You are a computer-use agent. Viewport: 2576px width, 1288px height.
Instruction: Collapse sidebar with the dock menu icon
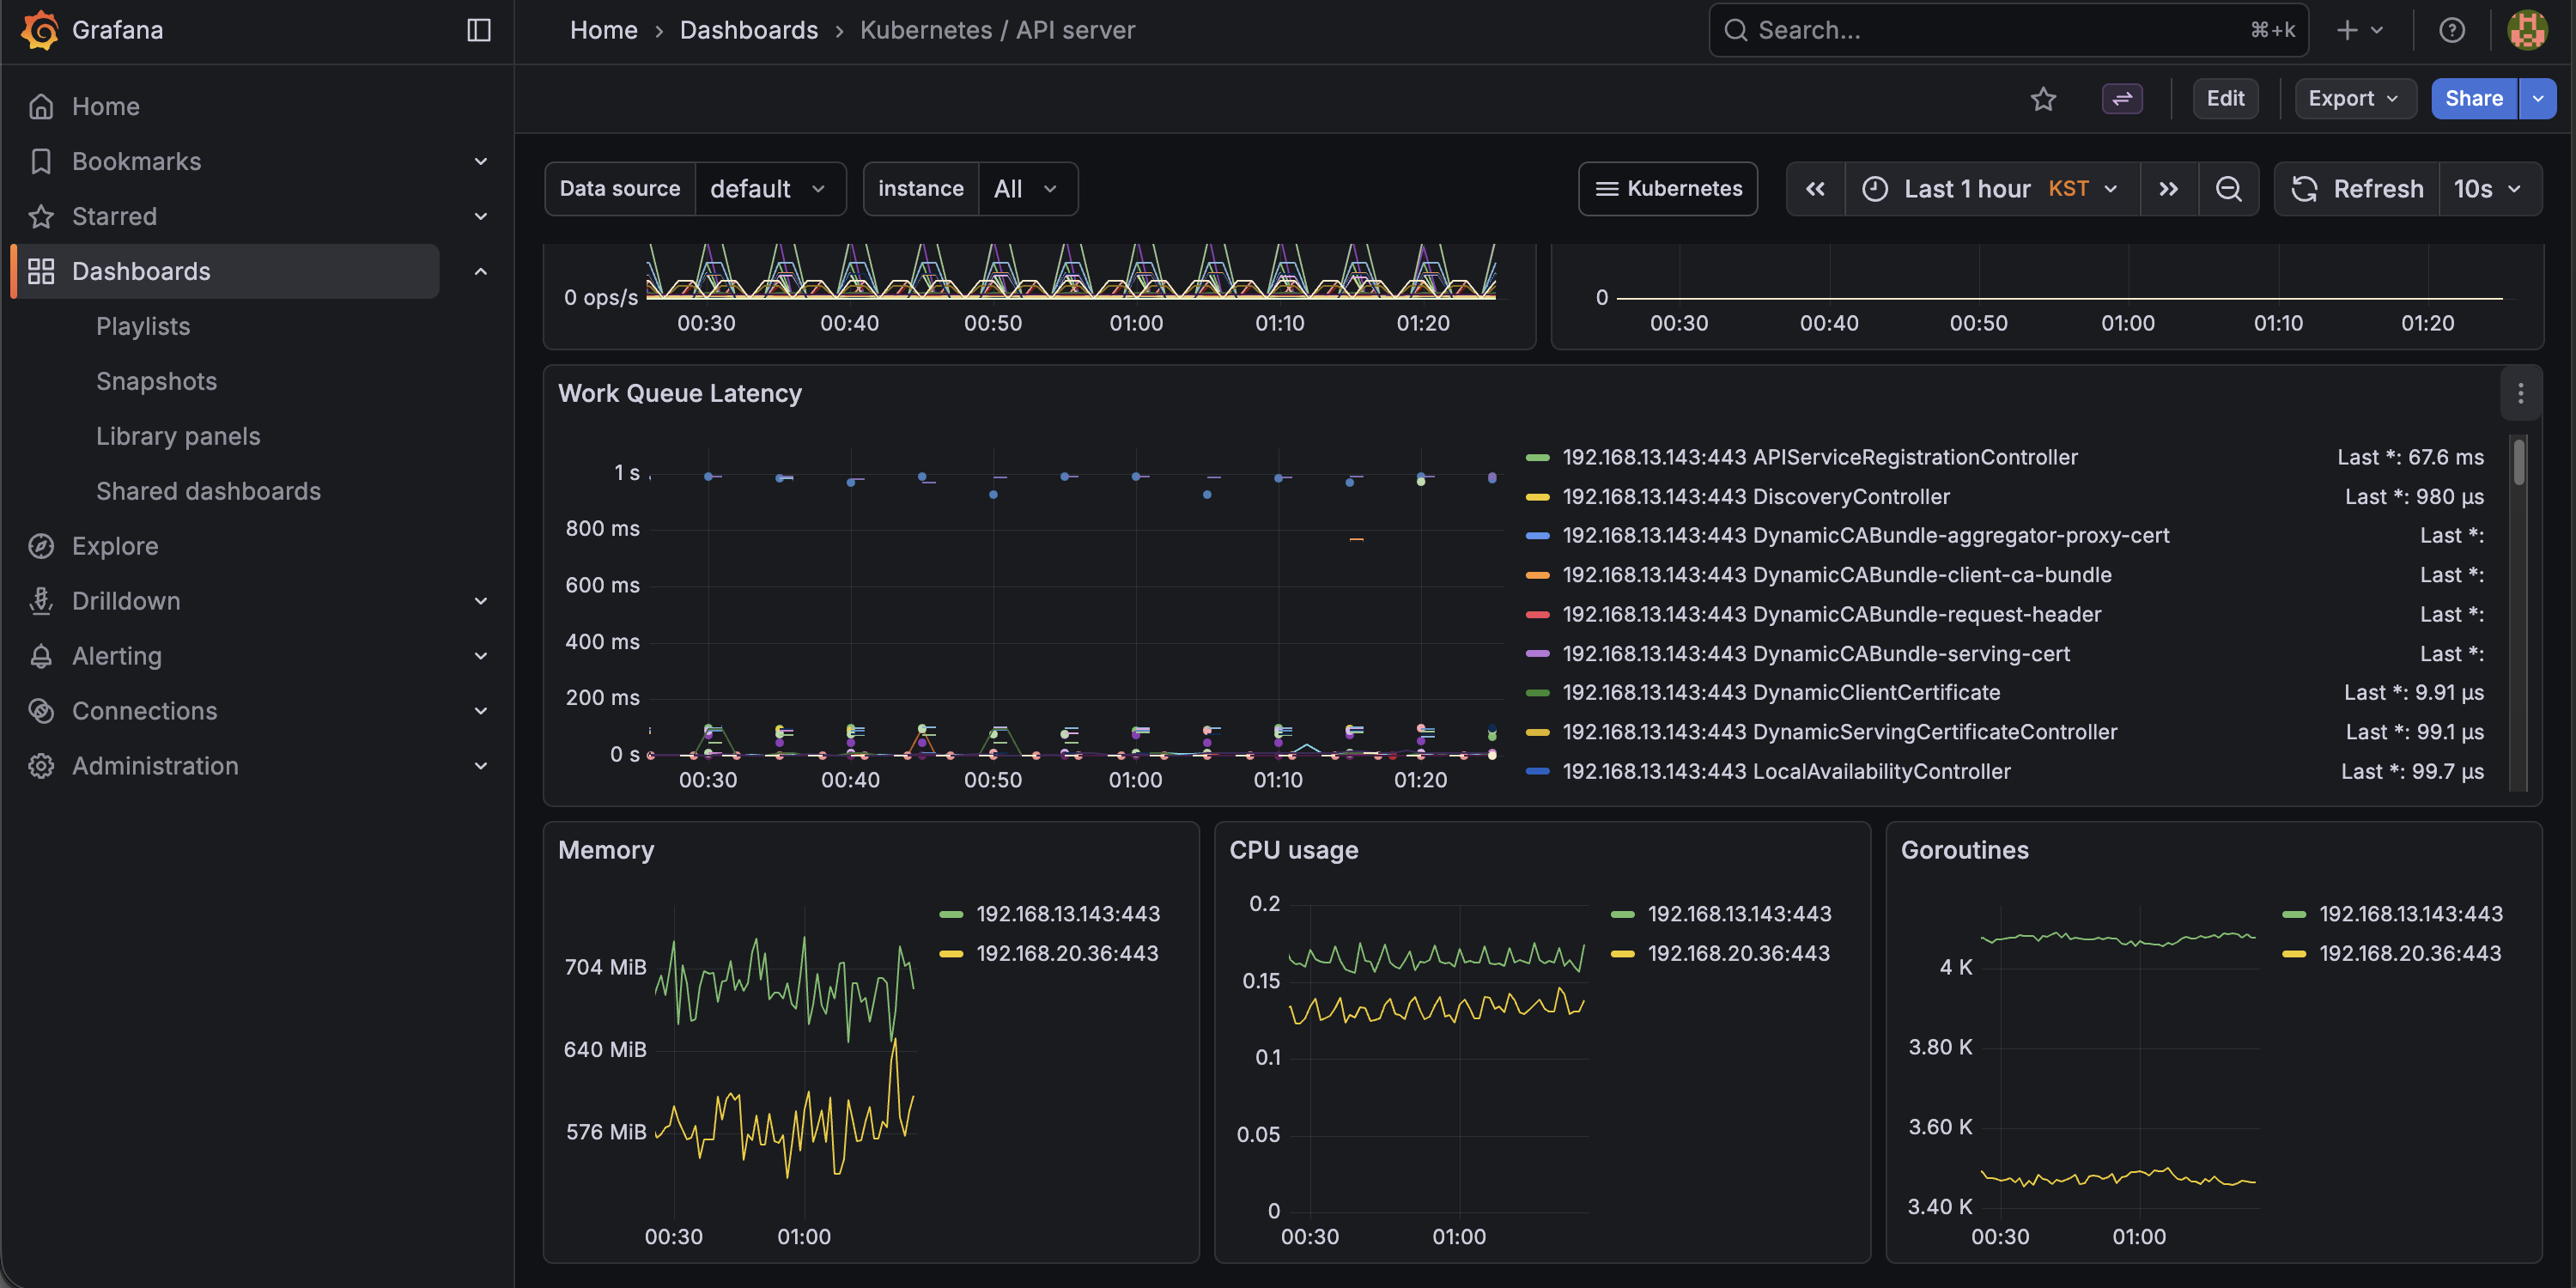coord(479,30)
